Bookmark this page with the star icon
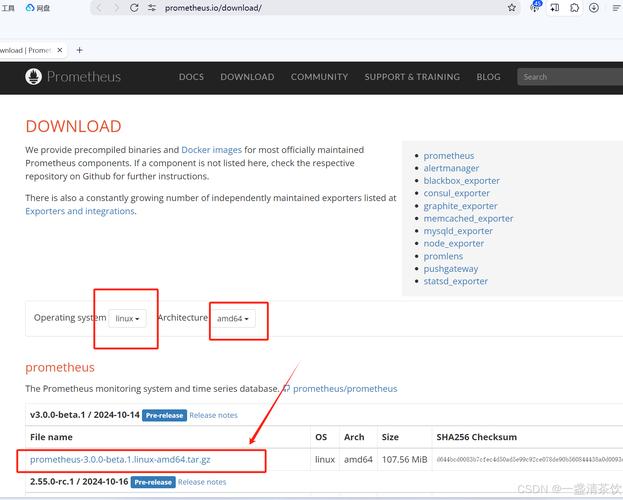 [512, 8]
